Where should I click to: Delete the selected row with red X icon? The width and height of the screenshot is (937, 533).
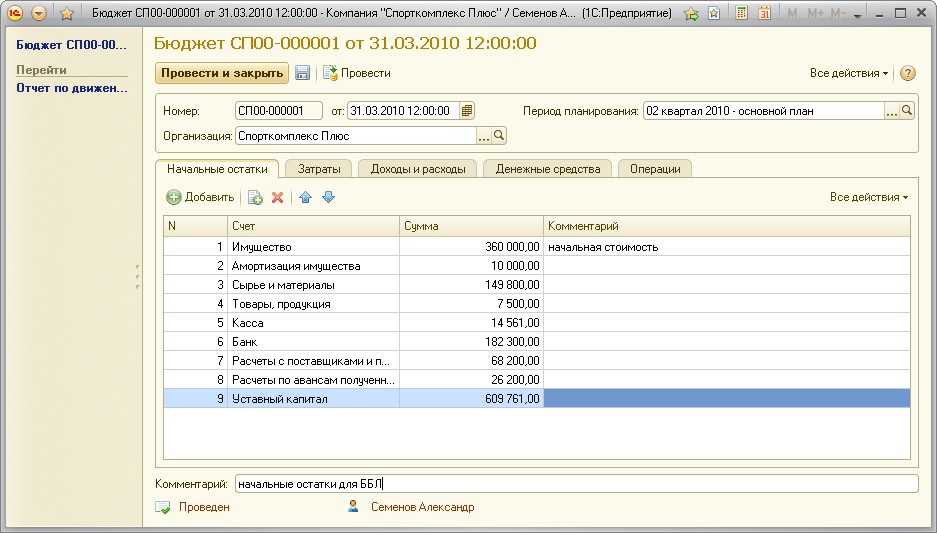point(278,198)
